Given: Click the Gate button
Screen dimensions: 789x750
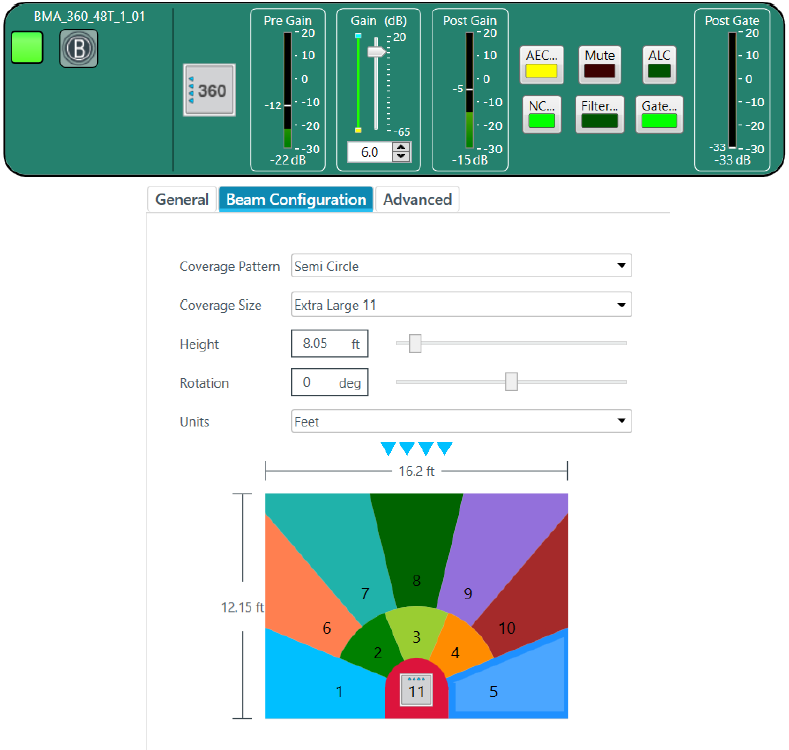Looking at the screenshot, I should coord(658,113).
